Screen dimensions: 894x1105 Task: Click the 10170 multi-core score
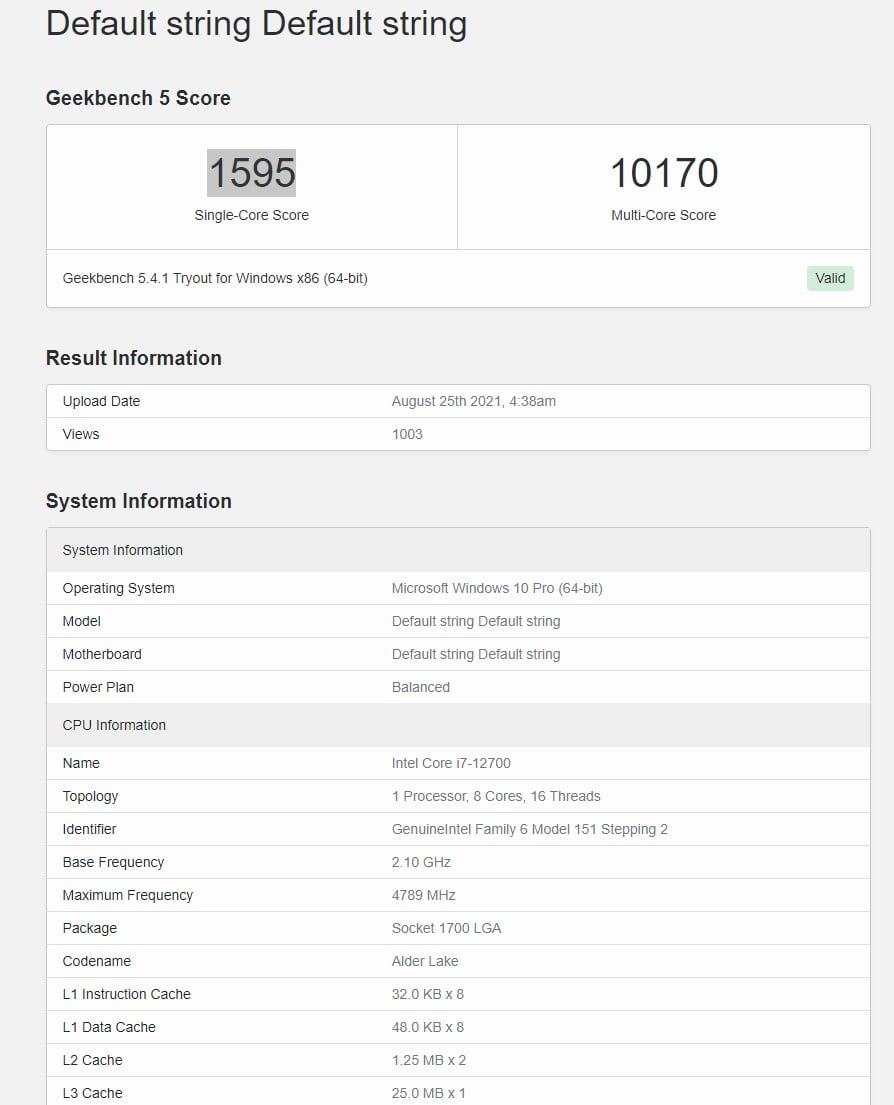(664, 173)
